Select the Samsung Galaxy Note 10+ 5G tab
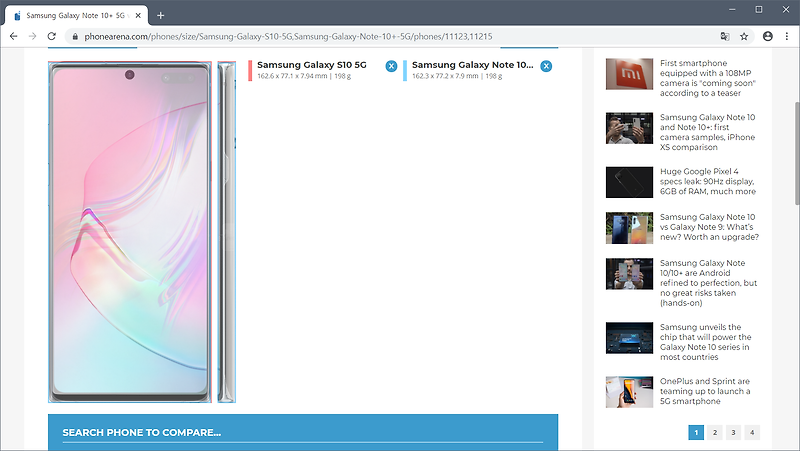800x451 pixels. point(77,15)
